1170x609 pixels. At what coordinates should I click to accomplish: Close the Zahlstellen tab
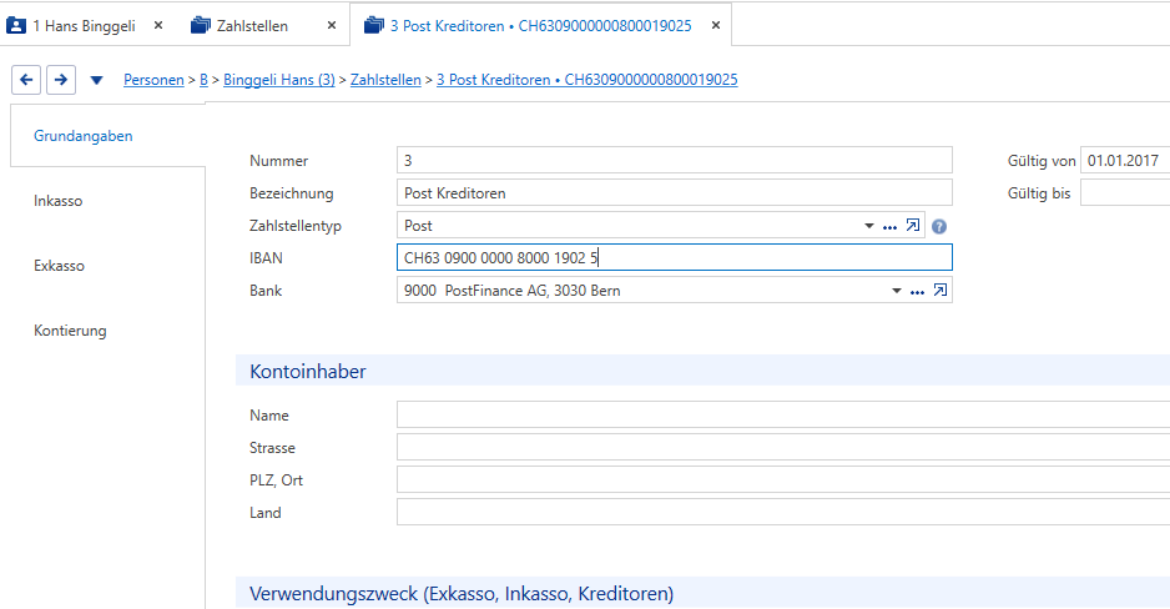[332, 25]
